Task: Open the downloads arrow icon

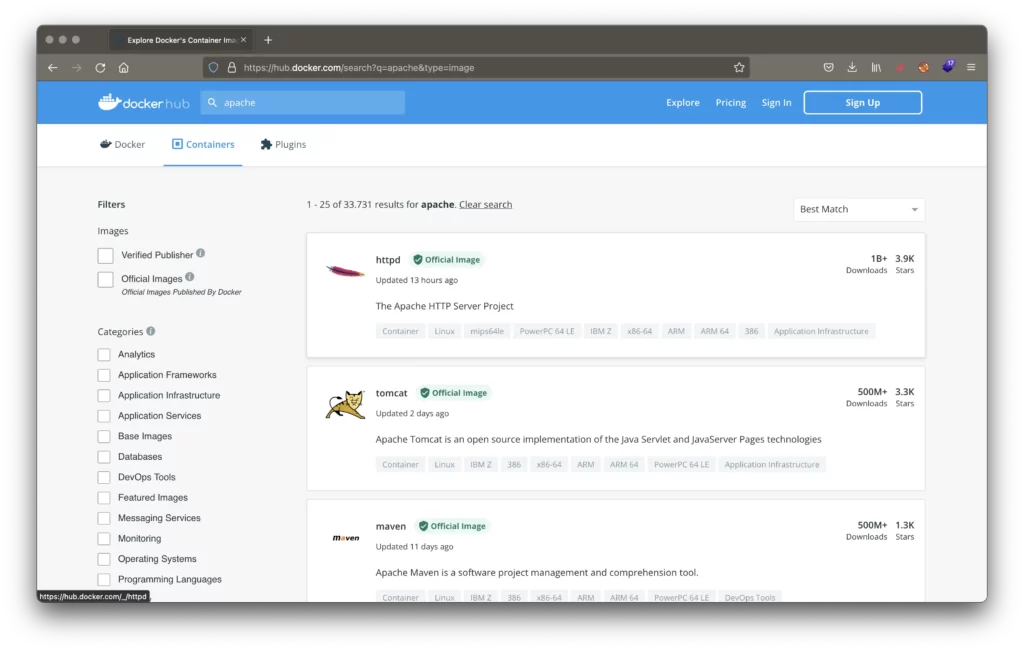Action: point(852,67)
